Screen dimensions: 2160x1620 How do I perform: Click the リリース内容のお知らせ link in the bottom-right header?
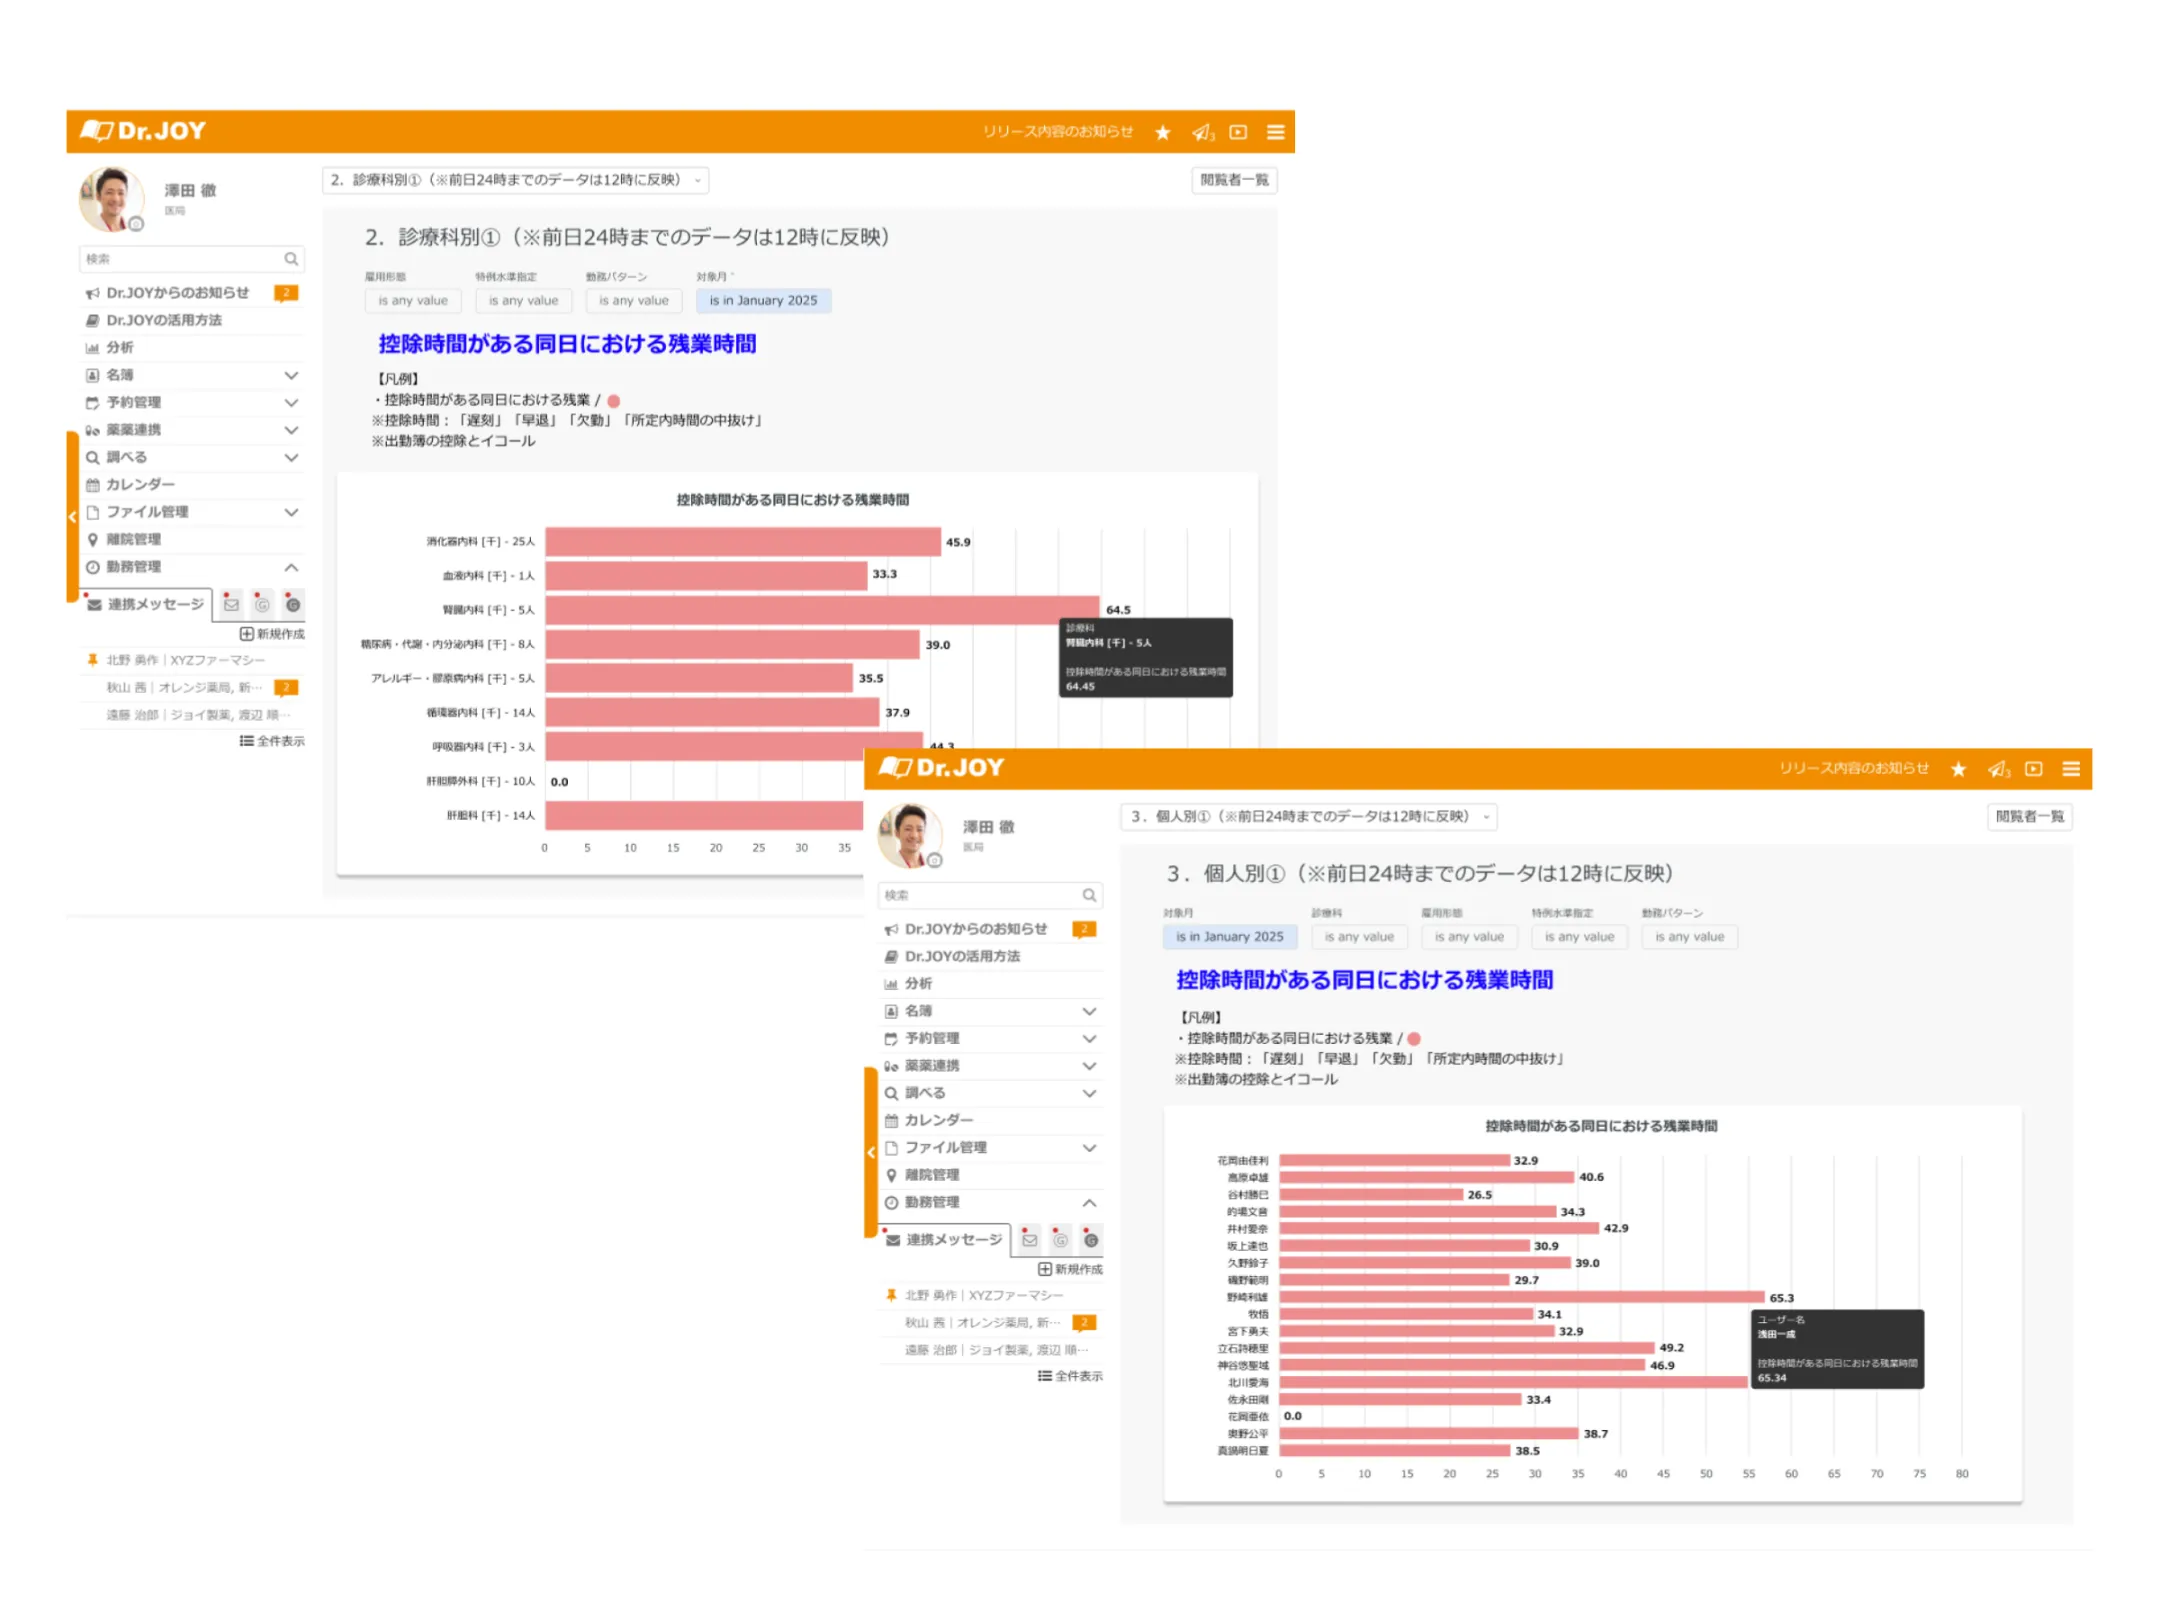[1853, 768]
